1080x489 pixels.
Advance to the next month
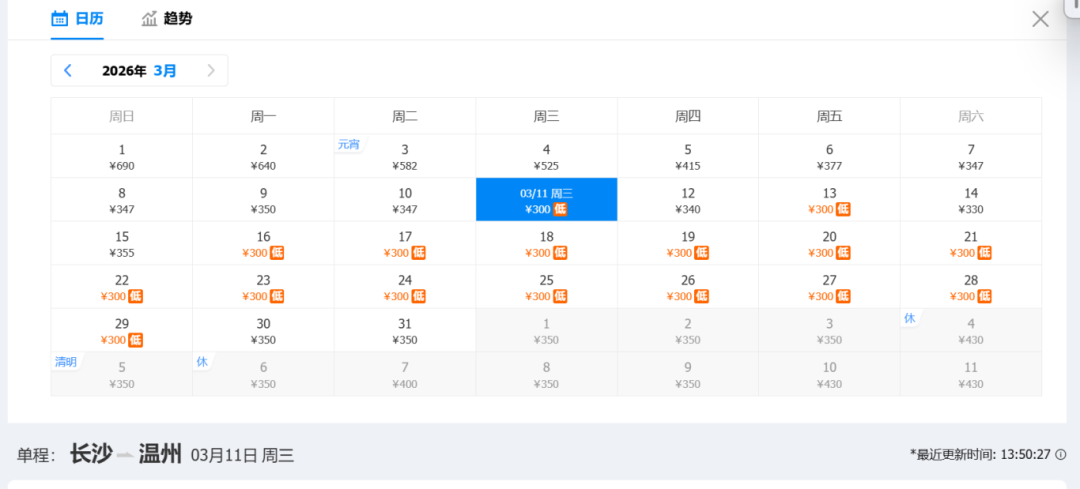coord(211,70)
